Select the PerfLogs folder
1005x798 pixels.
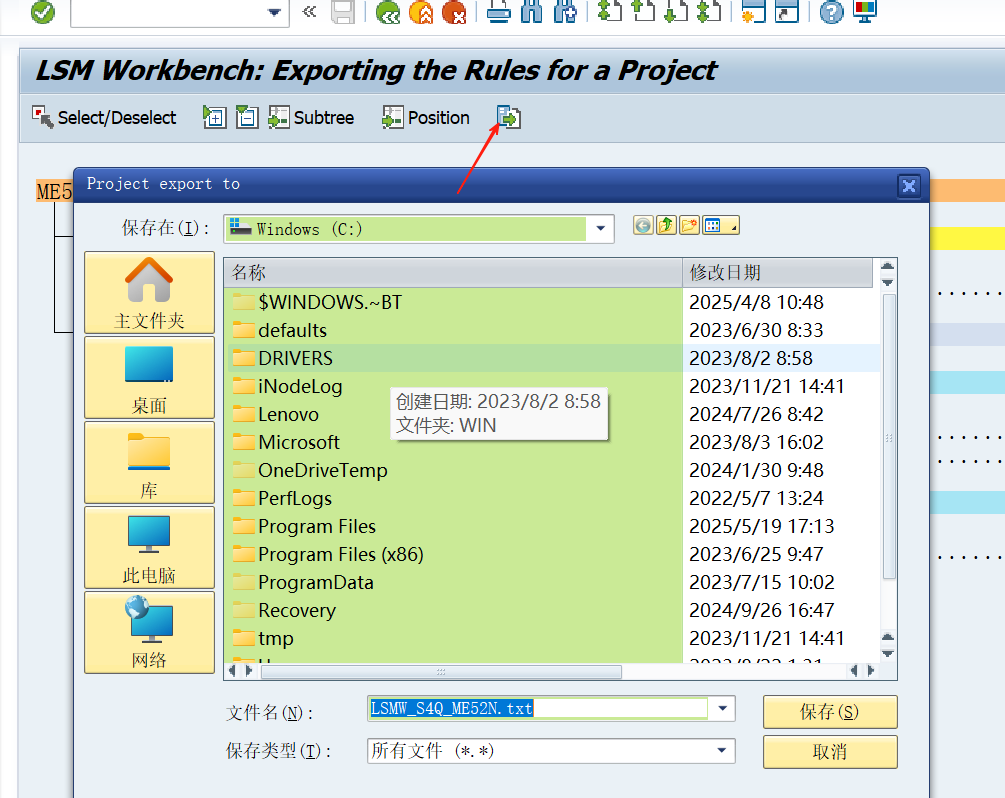282,498
